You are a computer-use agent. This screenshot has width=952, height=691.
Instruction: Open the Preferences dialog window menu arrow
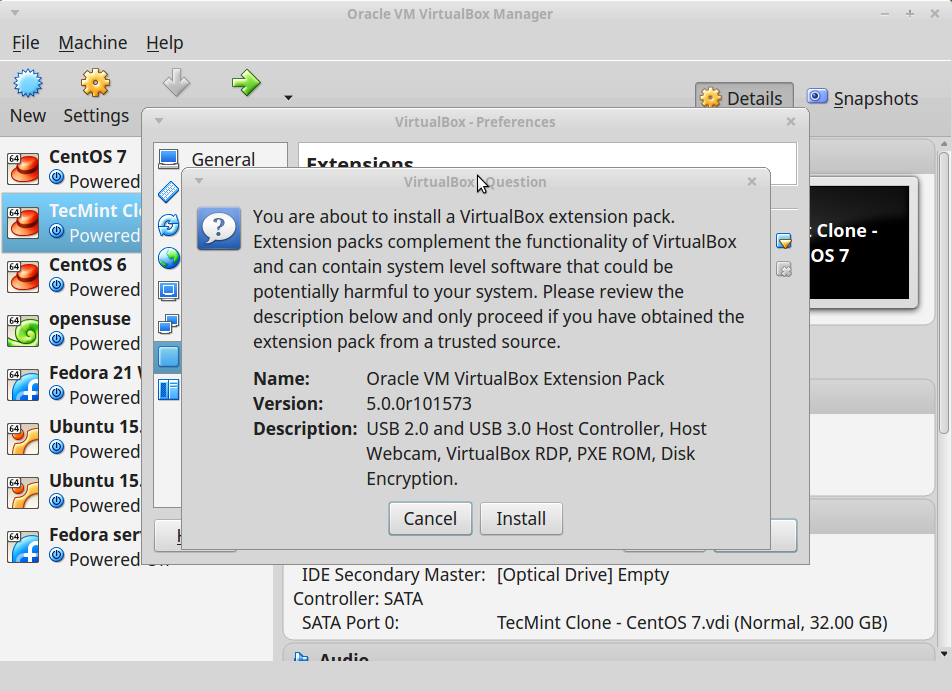[x=159, y=121]
